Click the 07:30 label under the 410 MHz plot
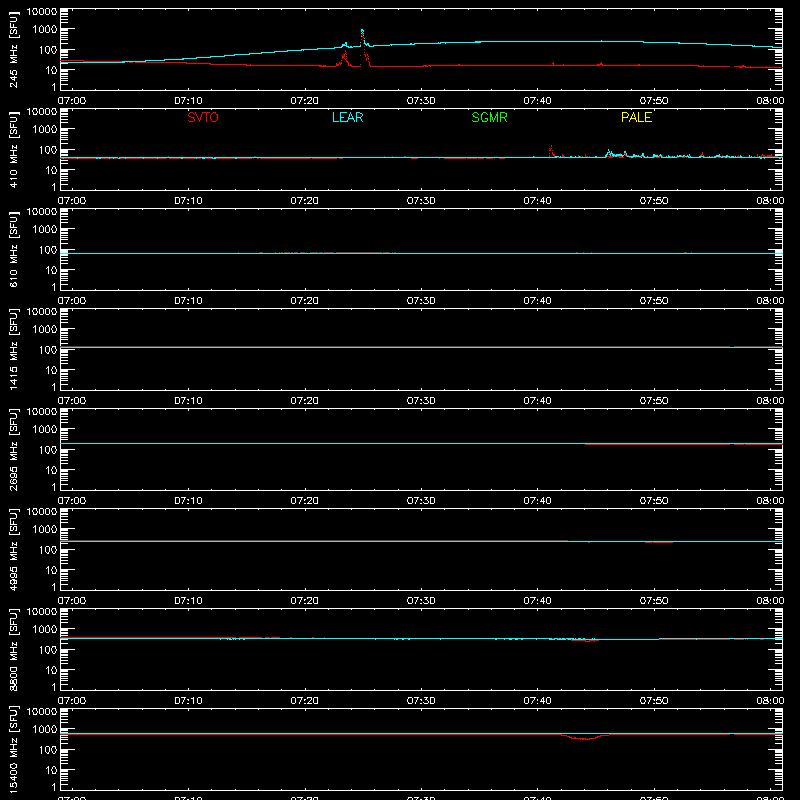The width and height of the screenshot is (800, 800). [x=421, y=201]
